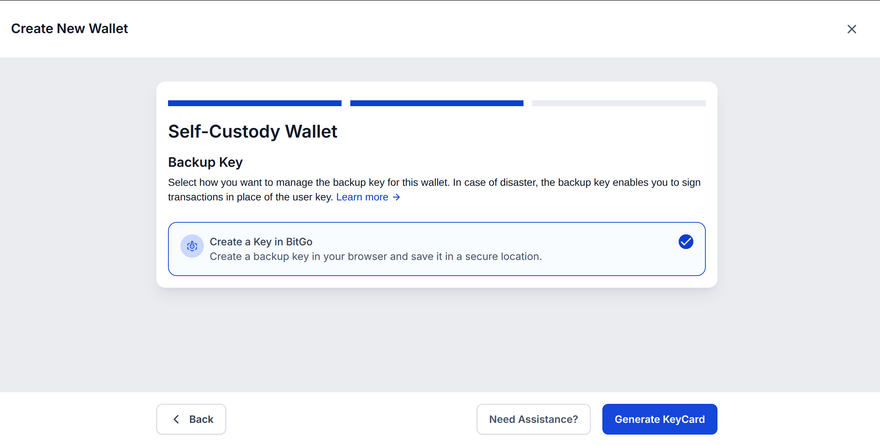Image resolution: width=880 pixels, height=445 pixels.
Task: Click the third unfilled progress segment
Action: click(x=618, y=102)
